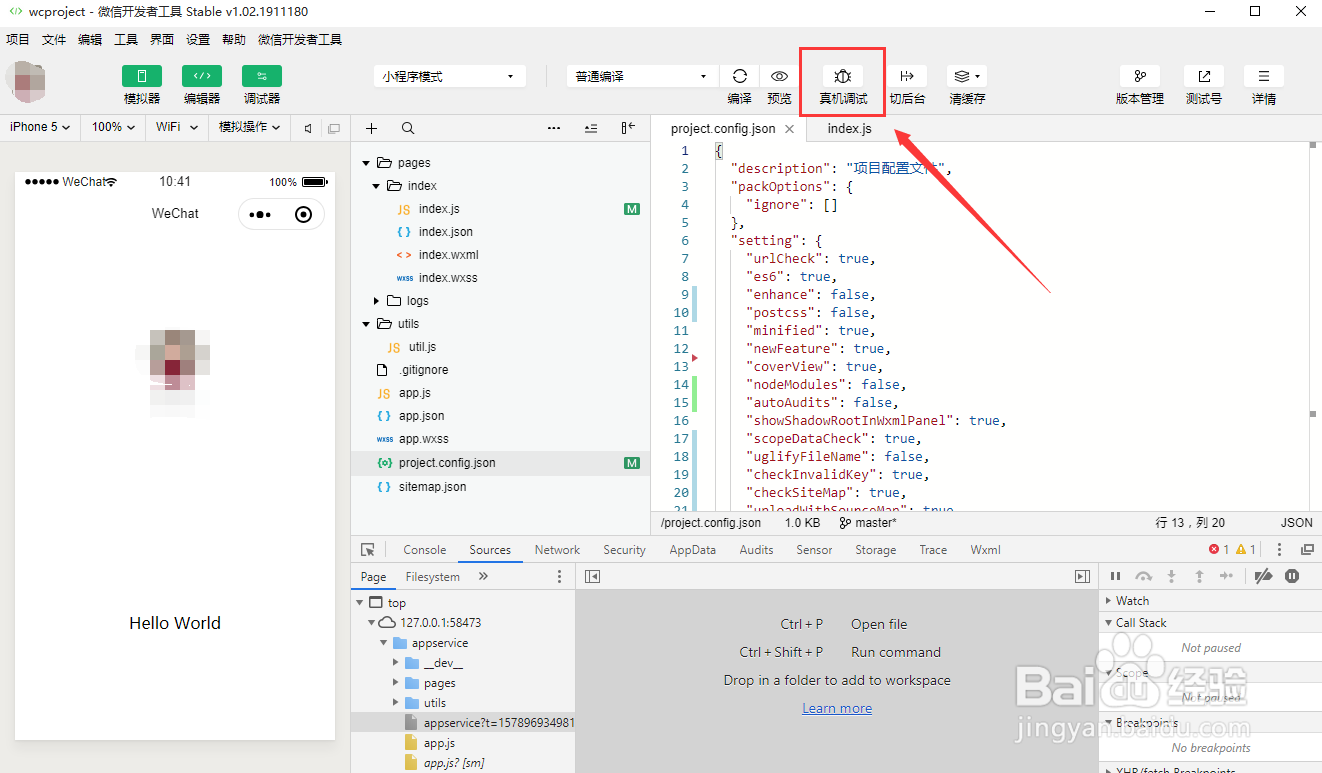Click the 测试号 test account icon
This screenshot has height=773, width=1322.
(x=1204, y=76)
